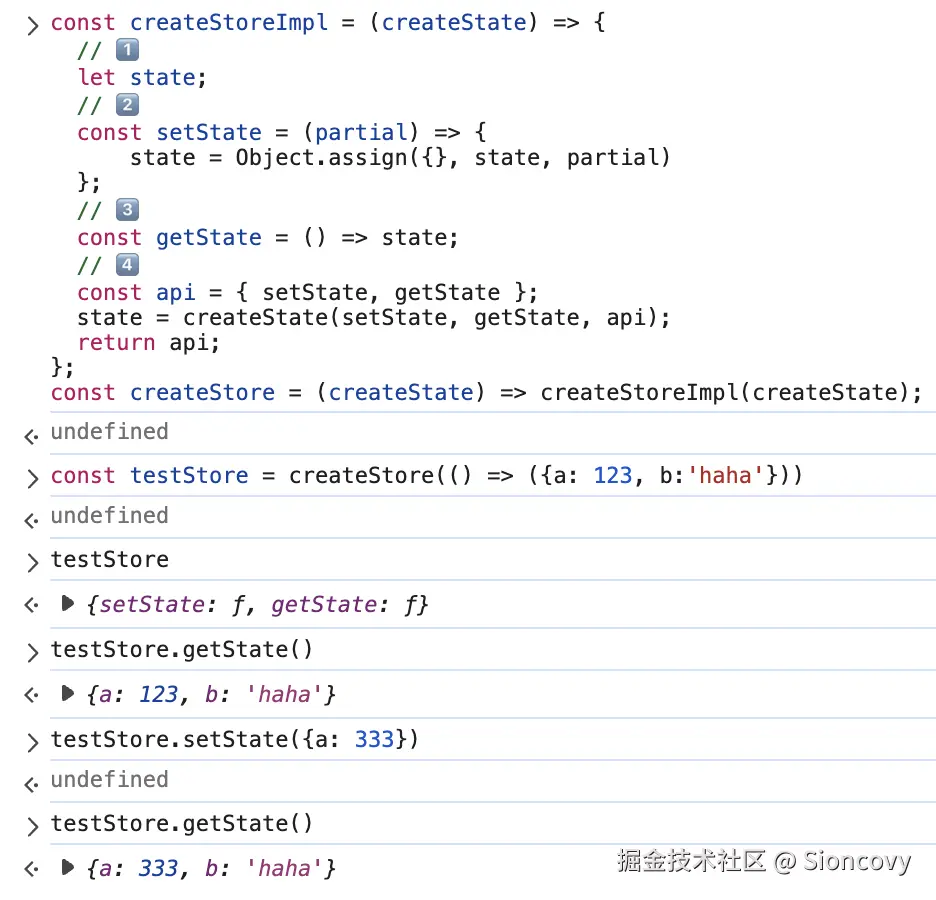Click output arrow beside last undefined result
This screenshot has width=936, height=900.
click(32, 781)
